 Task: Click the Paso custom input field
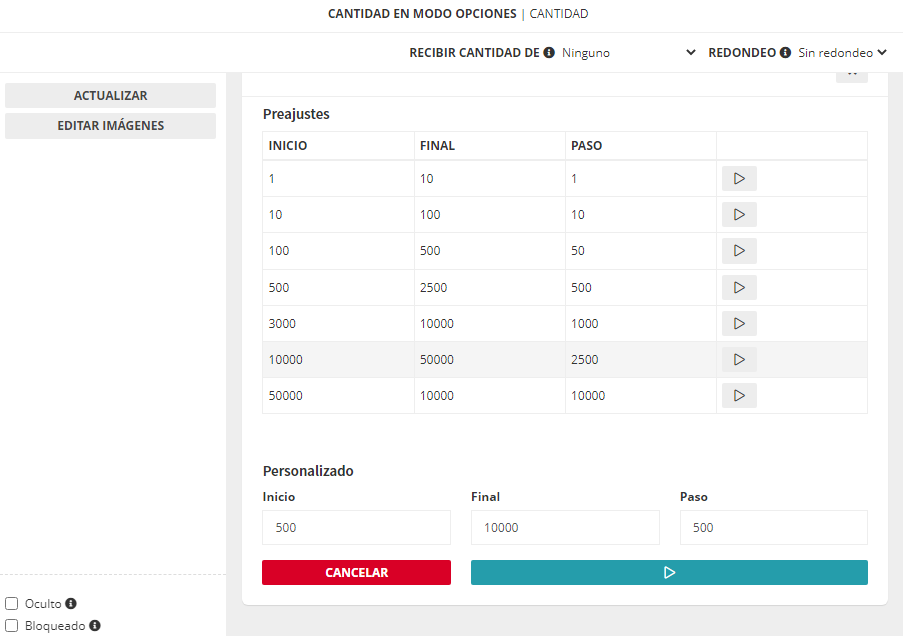pyautogui.click(x=773, y=528)
